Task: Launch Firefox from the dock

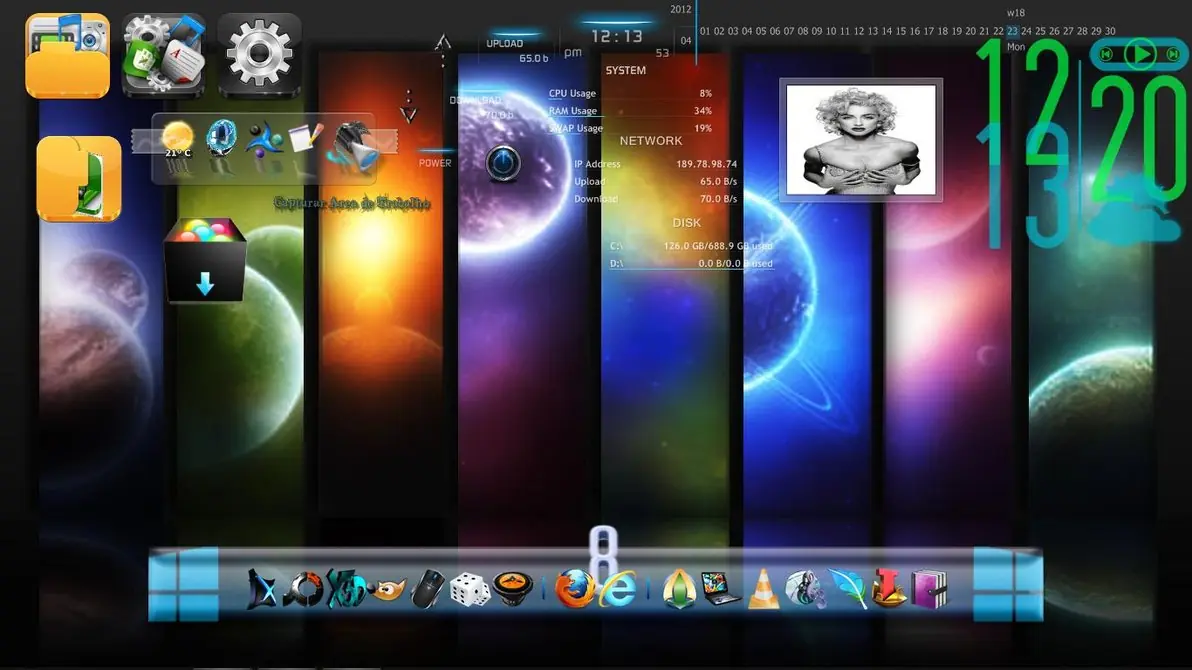Action: coord(574,589)
